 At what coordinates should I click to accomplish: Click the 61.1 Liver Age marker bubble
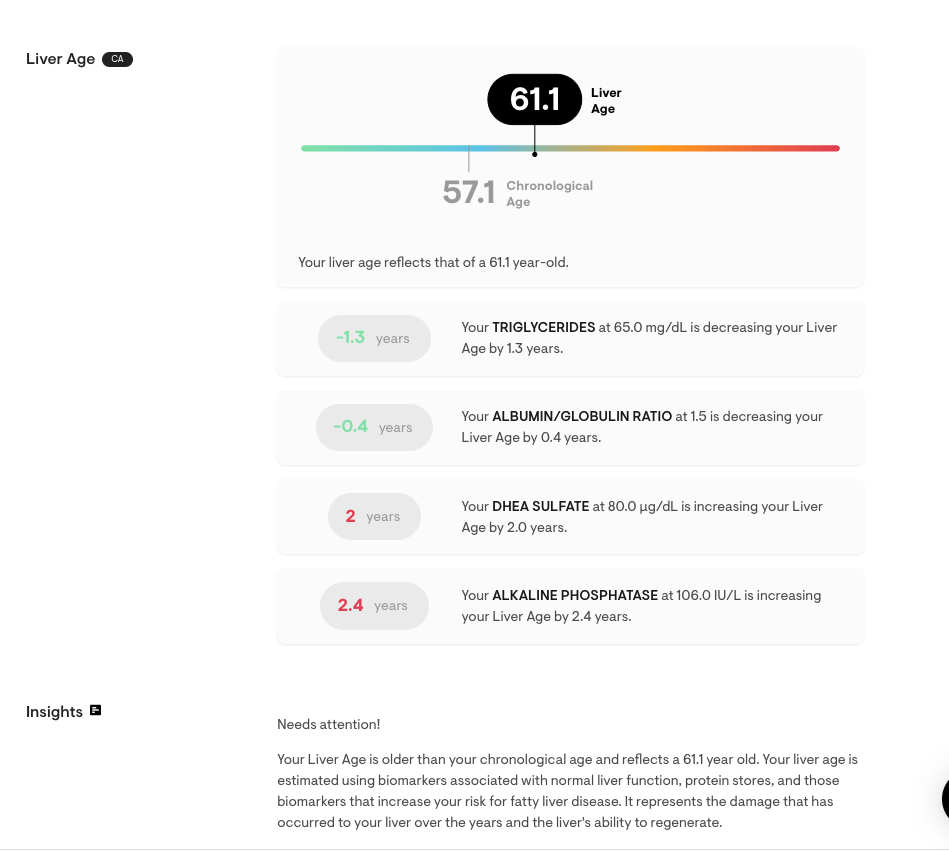534,99
